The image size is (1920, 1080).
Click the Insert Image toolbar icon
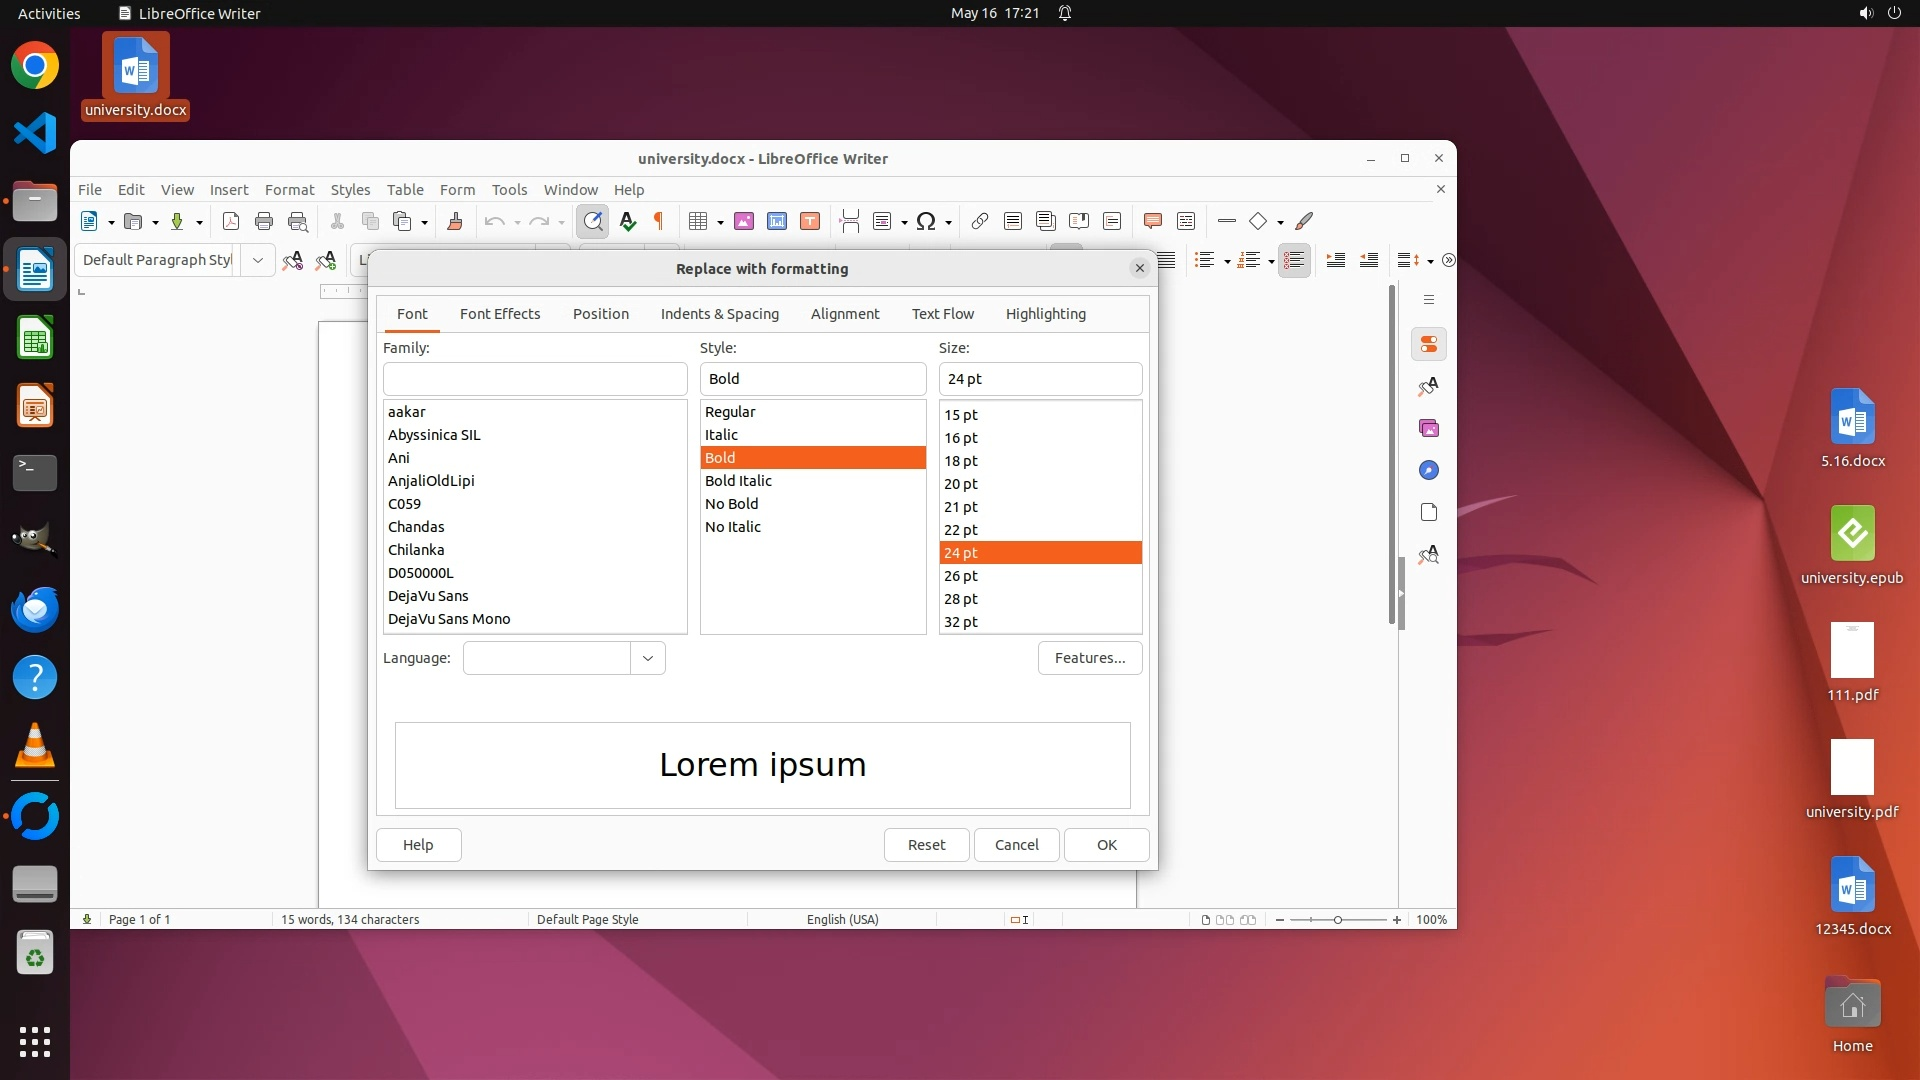[744, 222]
